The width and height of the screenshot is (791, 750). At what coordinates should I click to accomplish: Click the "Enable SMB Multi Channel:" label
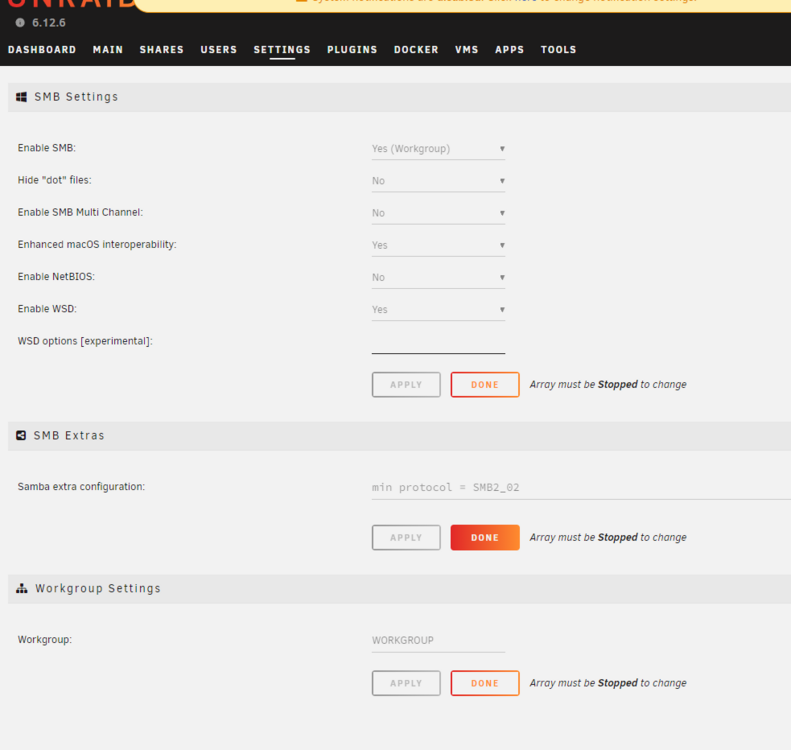coord(80,212)
